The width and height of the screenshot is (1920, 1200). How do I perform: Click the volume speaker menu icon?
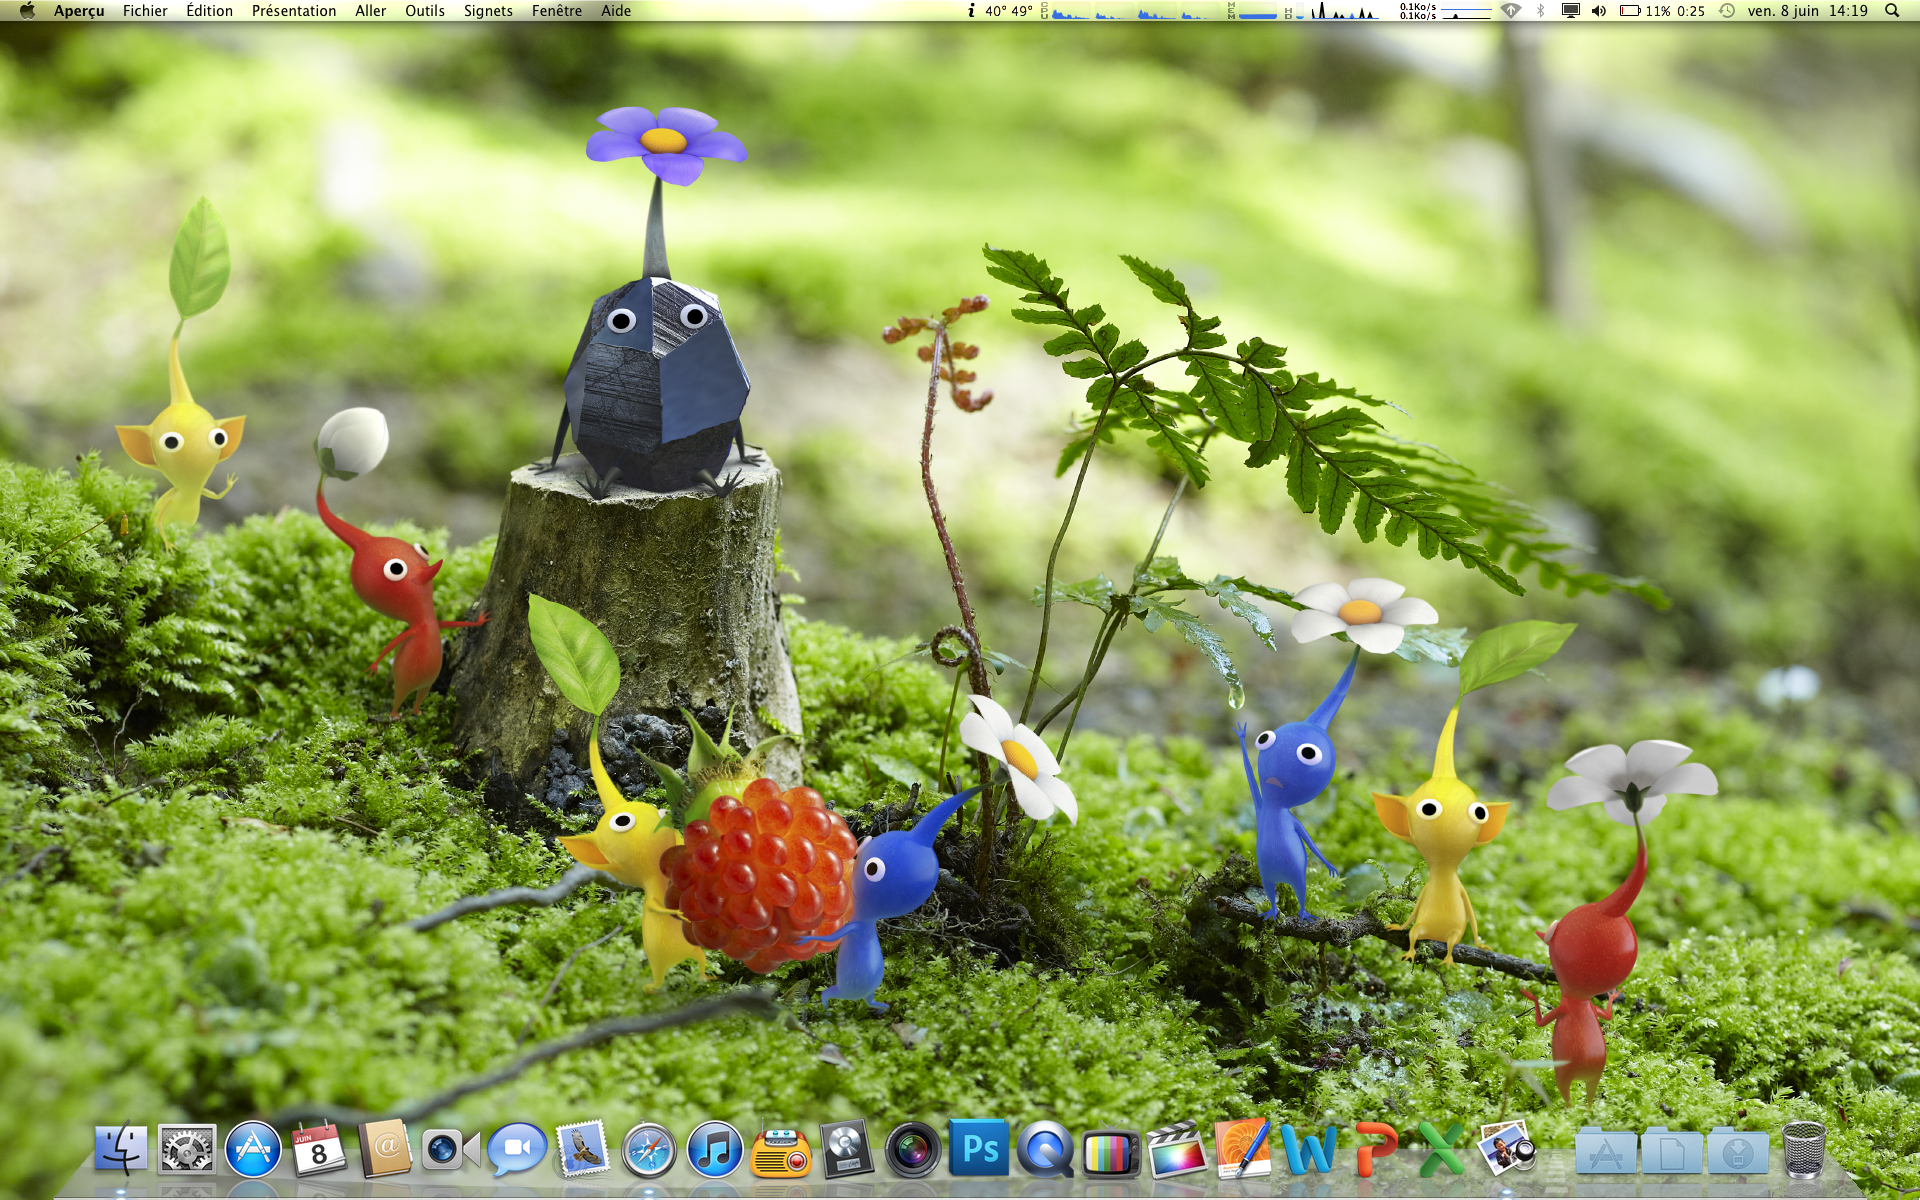pyautogui.click(x=1599, y=11)
